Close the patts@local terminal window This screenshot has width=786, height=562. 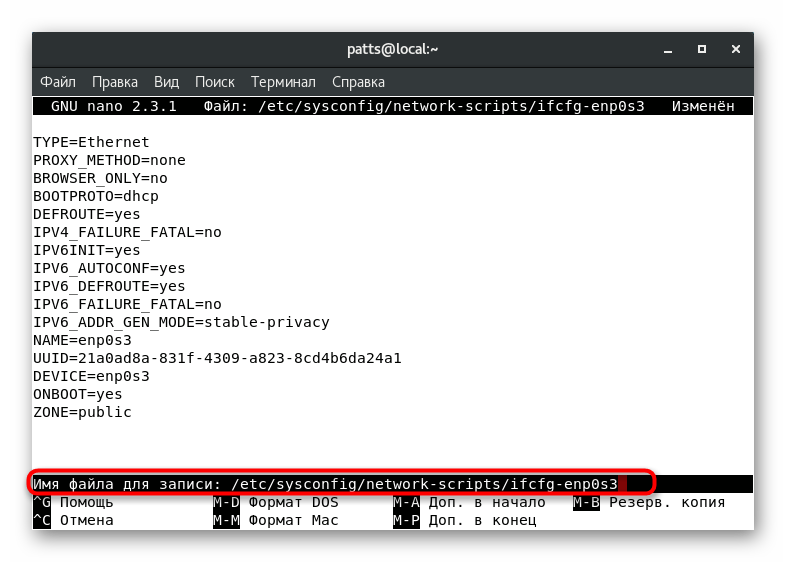(x=736, y=49)
